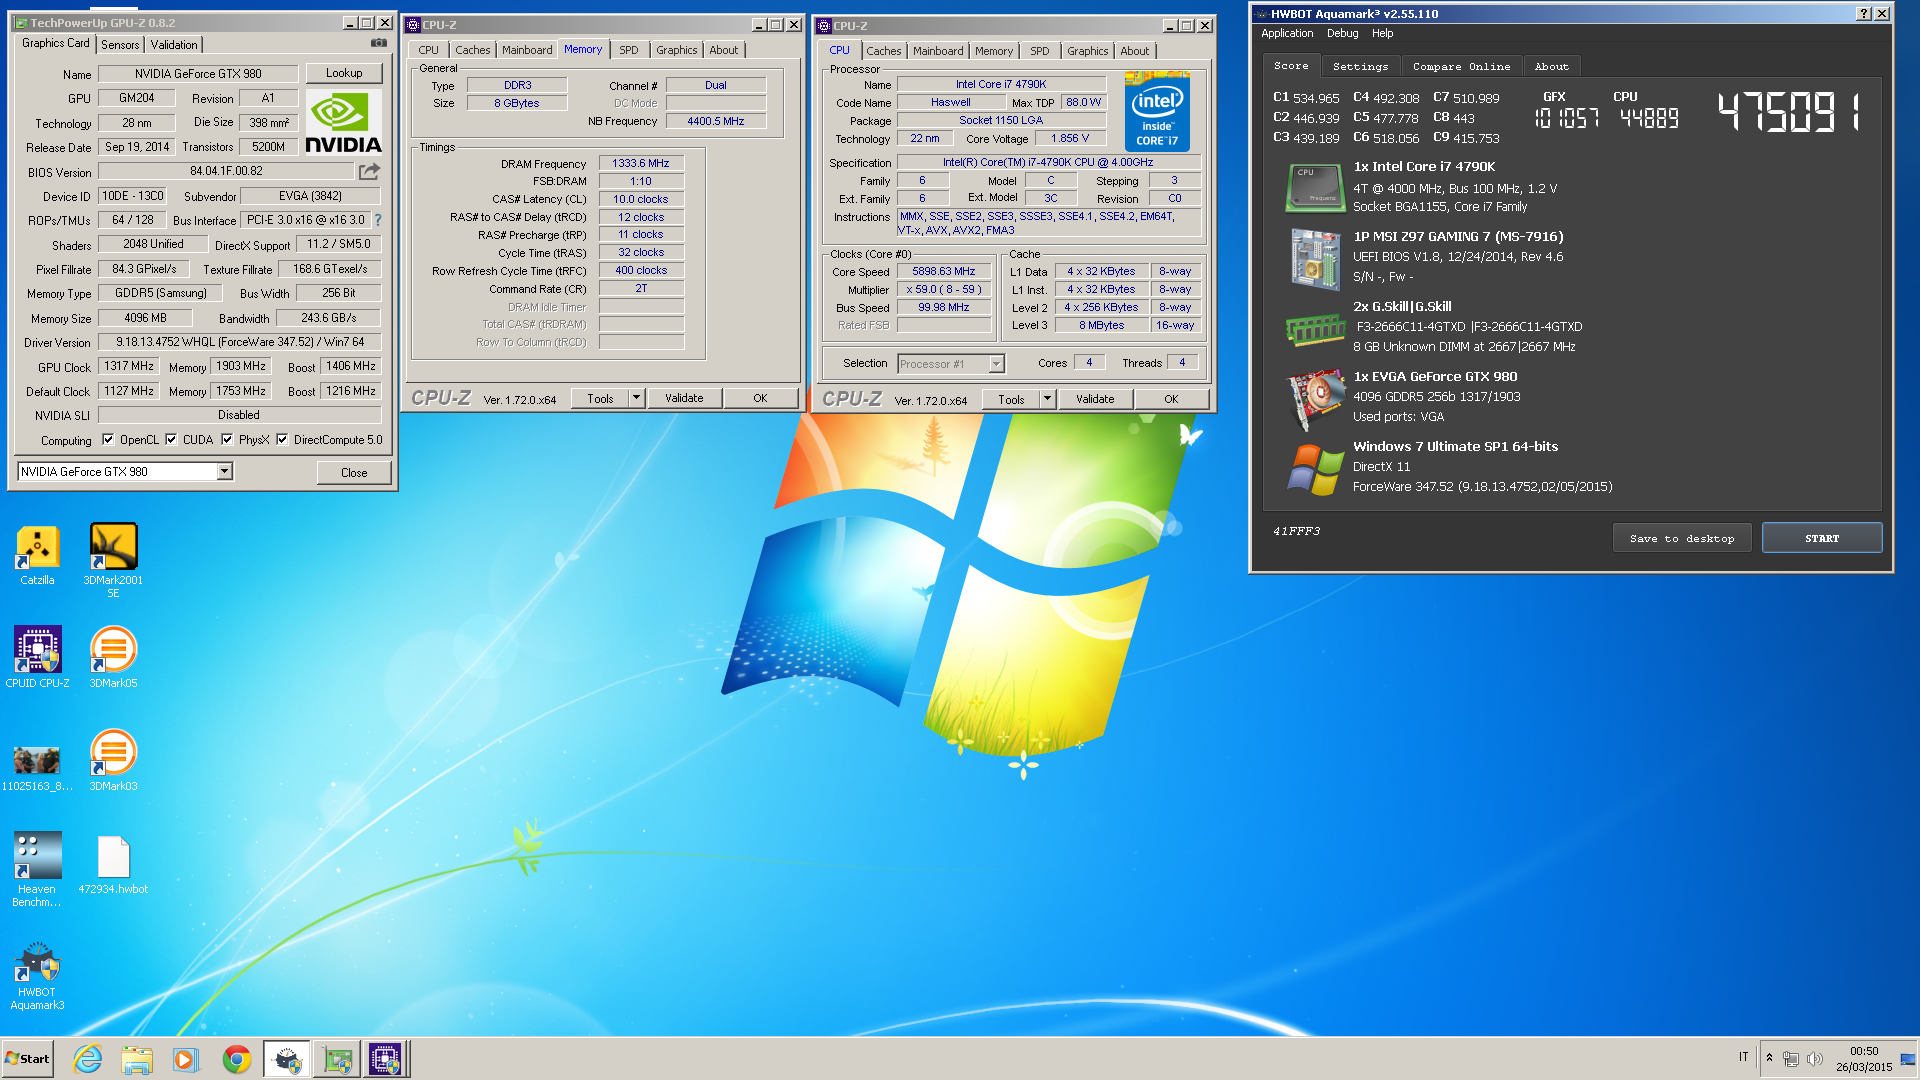Viewport: 1920px width, 1080px height.
Task: Switch to Validation tab in GPU-Z
Action: point(174,45)
